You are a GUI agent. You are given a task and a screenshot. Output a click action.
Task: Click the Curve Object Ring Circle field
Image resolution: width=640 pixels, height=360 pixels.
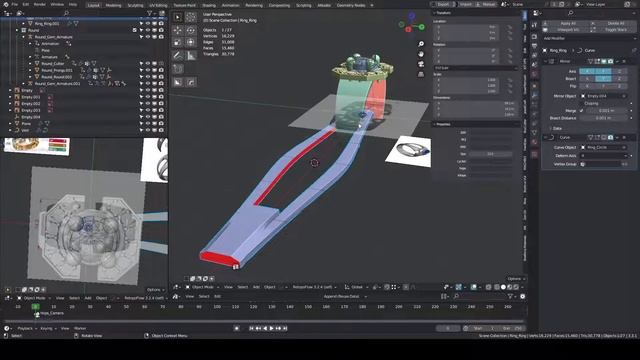point(604,147)
